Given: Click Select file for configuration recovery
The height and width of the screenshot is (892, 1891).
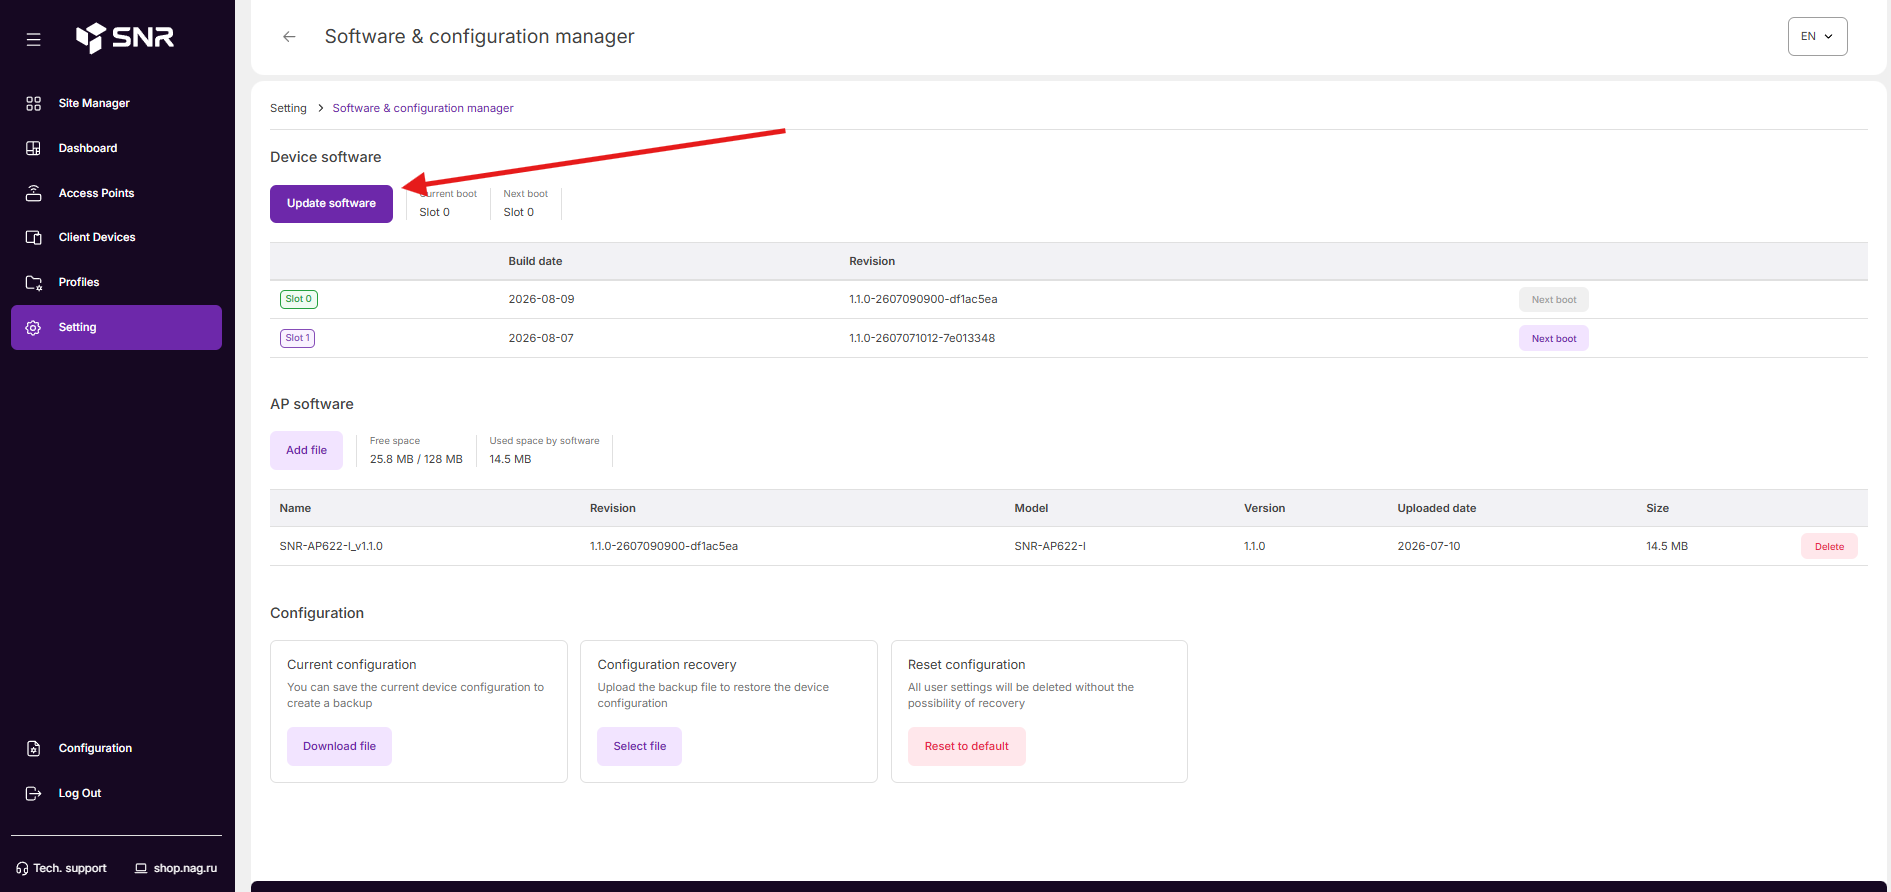Looking at the screenshot, I should click(x=639, y=746).
